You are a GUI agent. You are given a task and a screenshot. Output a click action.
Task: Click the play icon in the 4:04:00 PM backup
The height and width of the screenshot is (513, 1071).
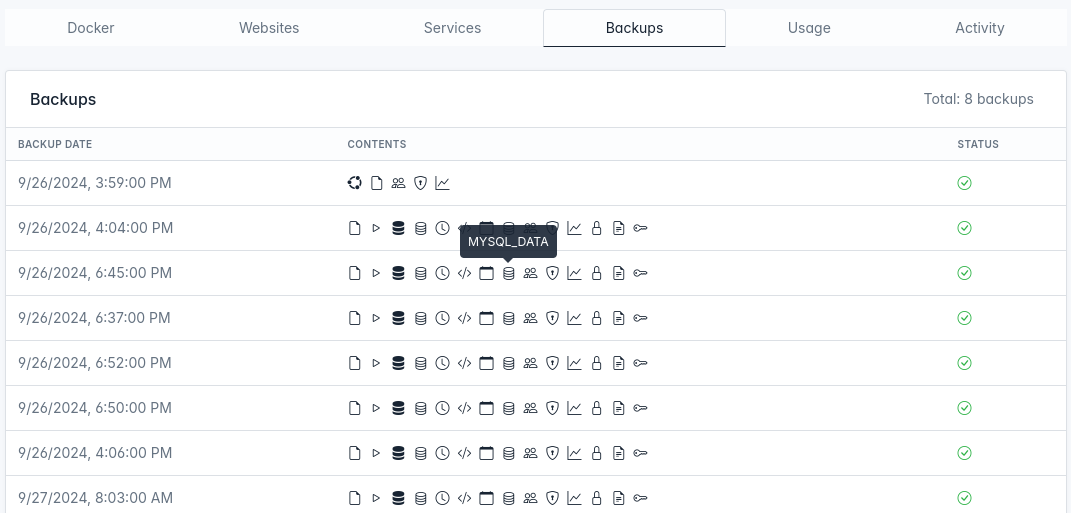376,228
